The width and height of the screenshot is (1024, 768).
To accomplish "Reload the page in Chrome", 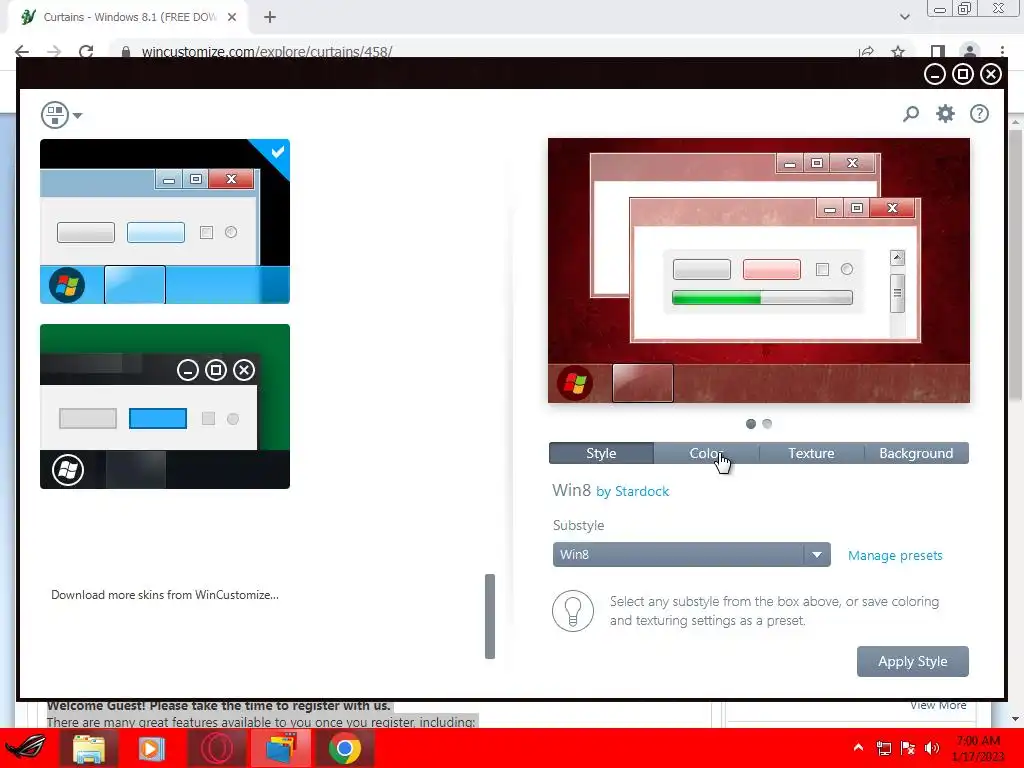I will (86, 51).
